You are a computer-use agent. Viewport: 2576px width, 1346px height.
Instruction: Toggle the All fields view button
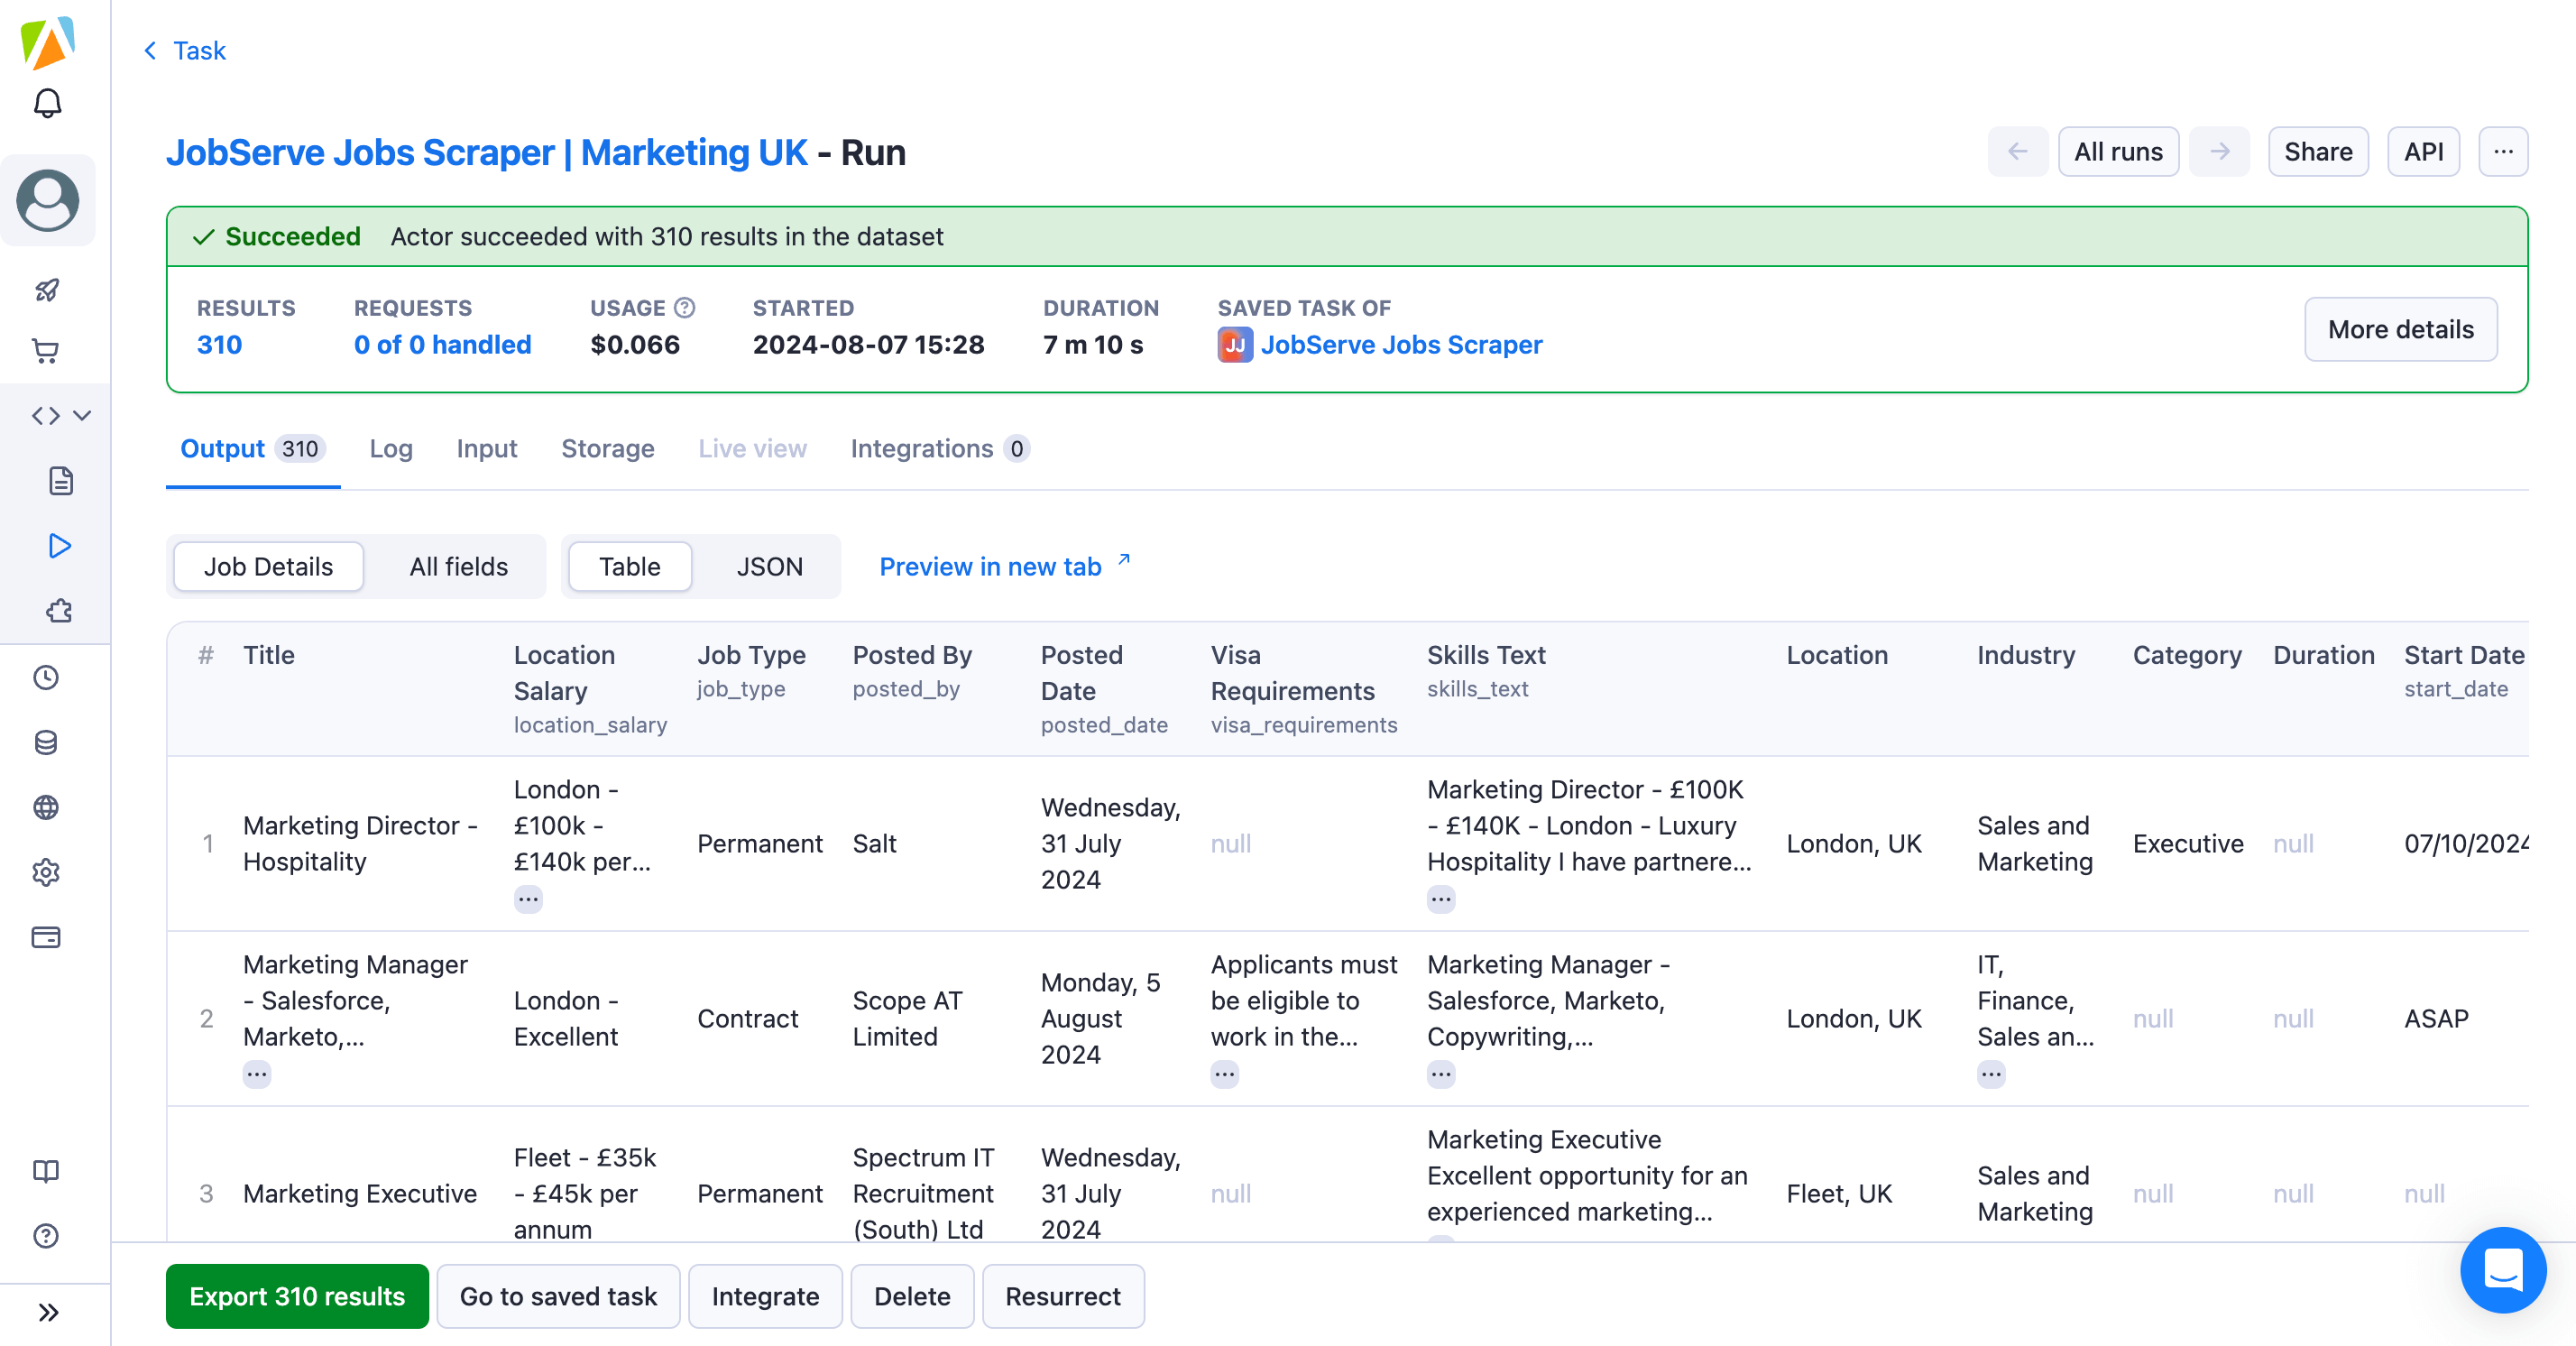point(458,566)
